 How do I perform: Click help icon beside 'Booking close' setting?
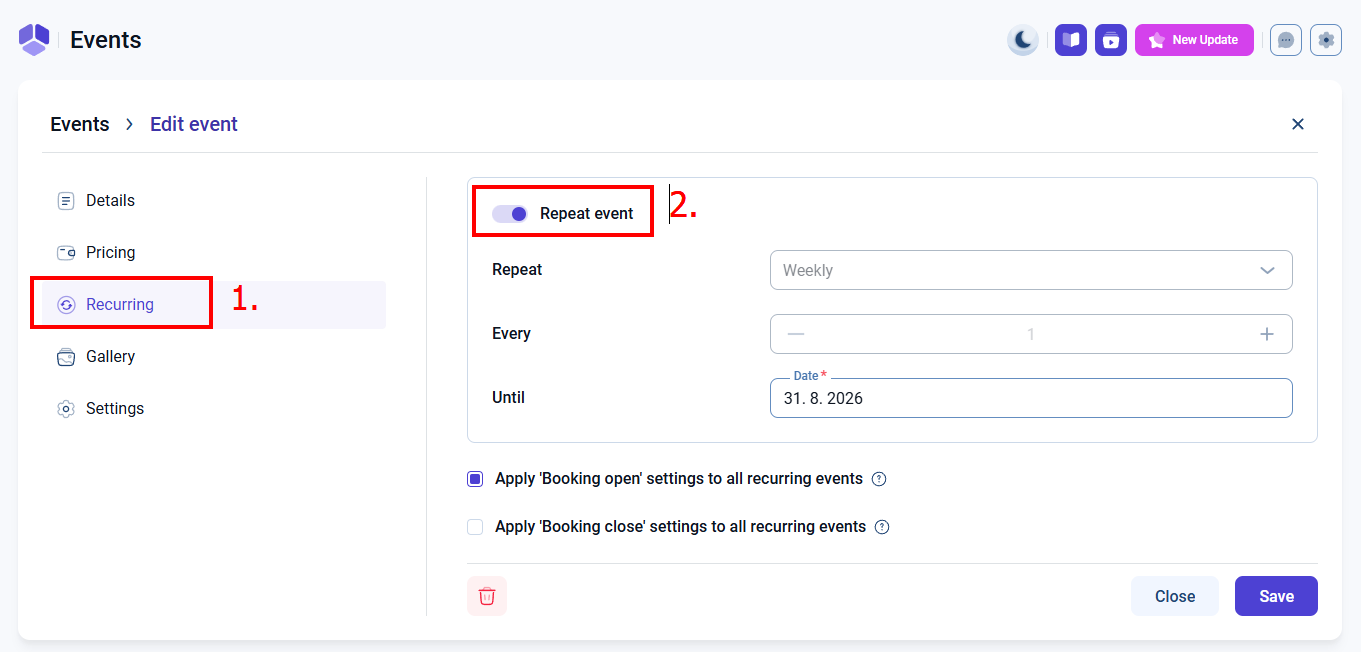coord(882,527)
